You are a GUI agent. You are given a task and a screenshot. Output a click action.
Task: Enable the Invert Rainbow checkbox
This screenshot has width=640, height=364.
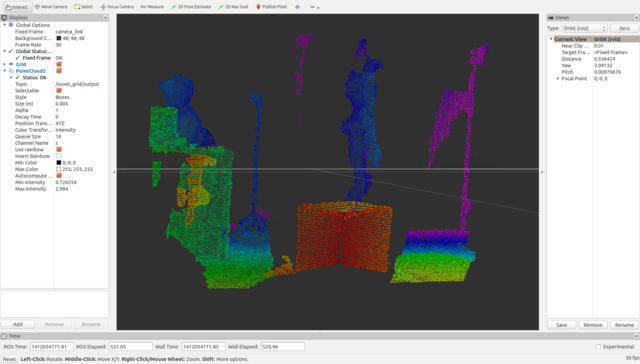pyautogui.click(x=59, y=156)
